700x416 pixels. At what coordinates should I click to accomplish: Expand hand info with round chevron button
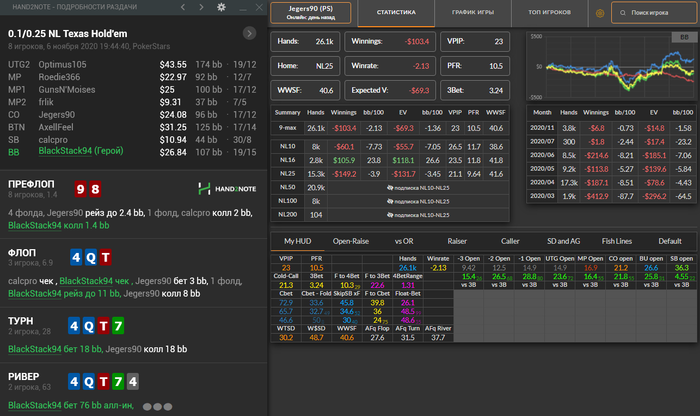[x=250, y=33]
